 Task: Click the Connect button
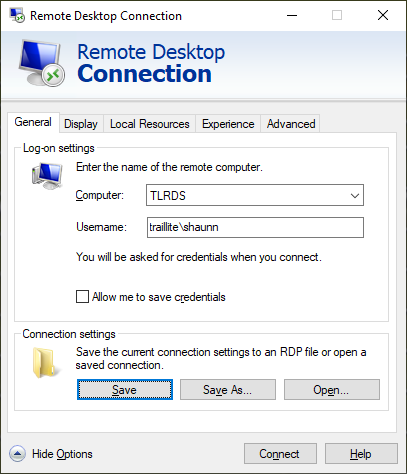[280, 454]
